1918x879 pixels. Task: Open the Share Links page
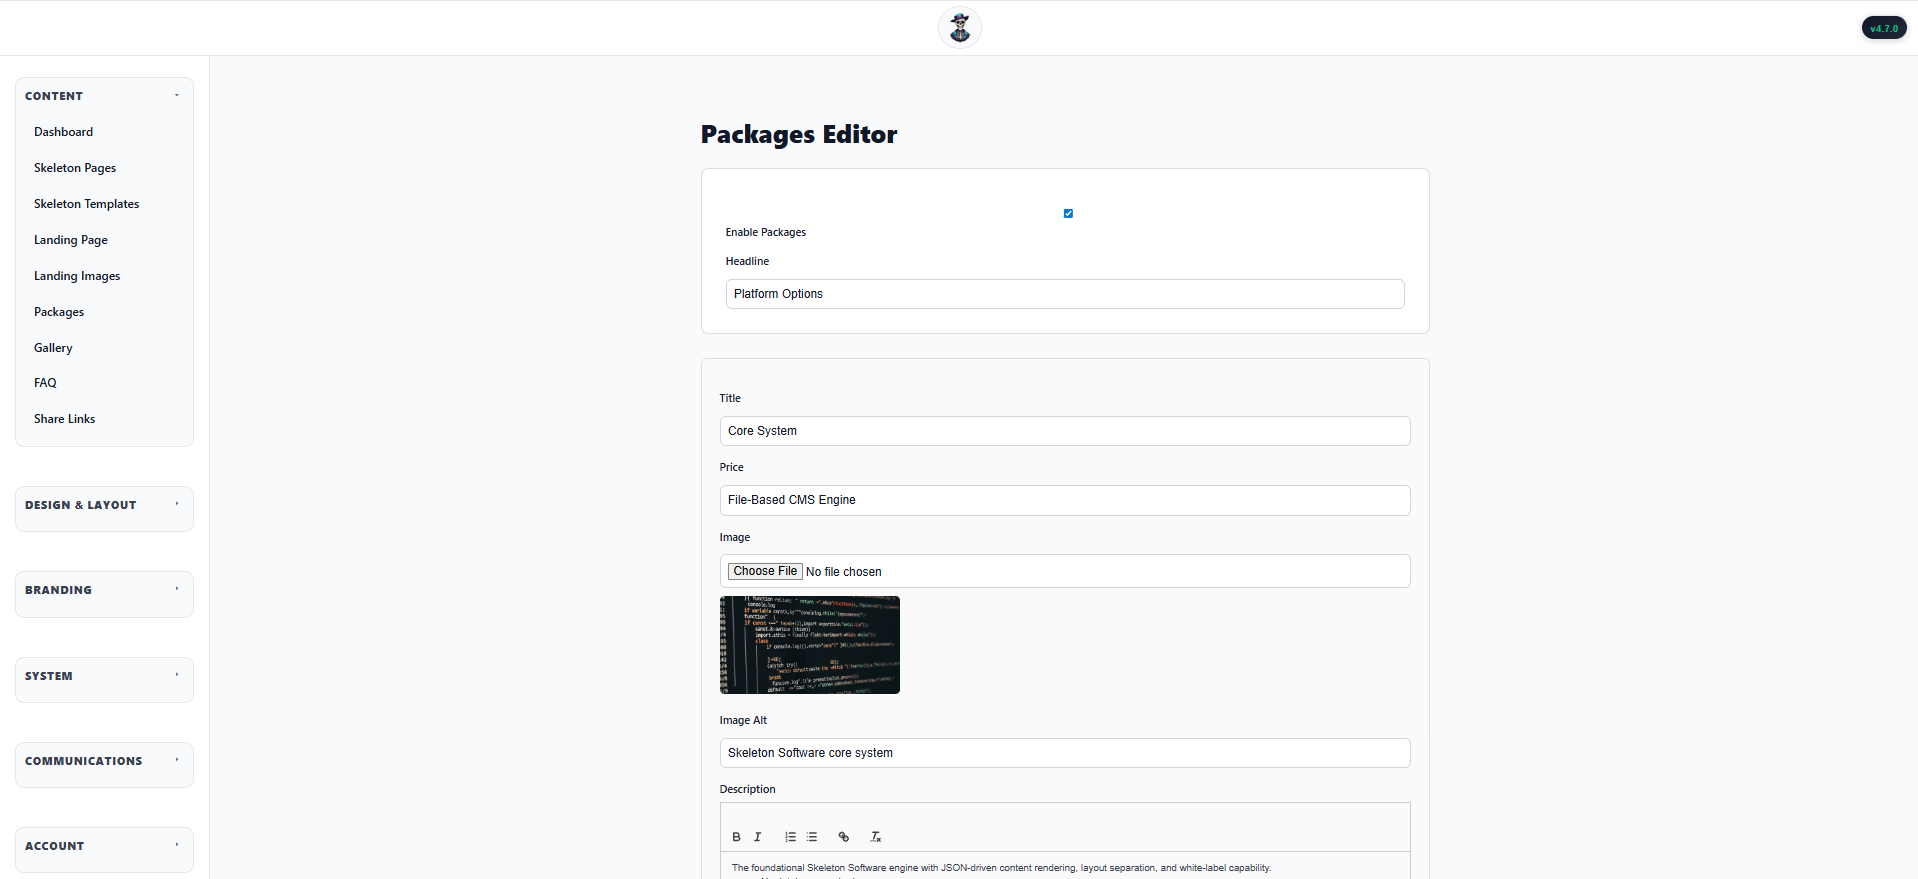tap(64, 419)
